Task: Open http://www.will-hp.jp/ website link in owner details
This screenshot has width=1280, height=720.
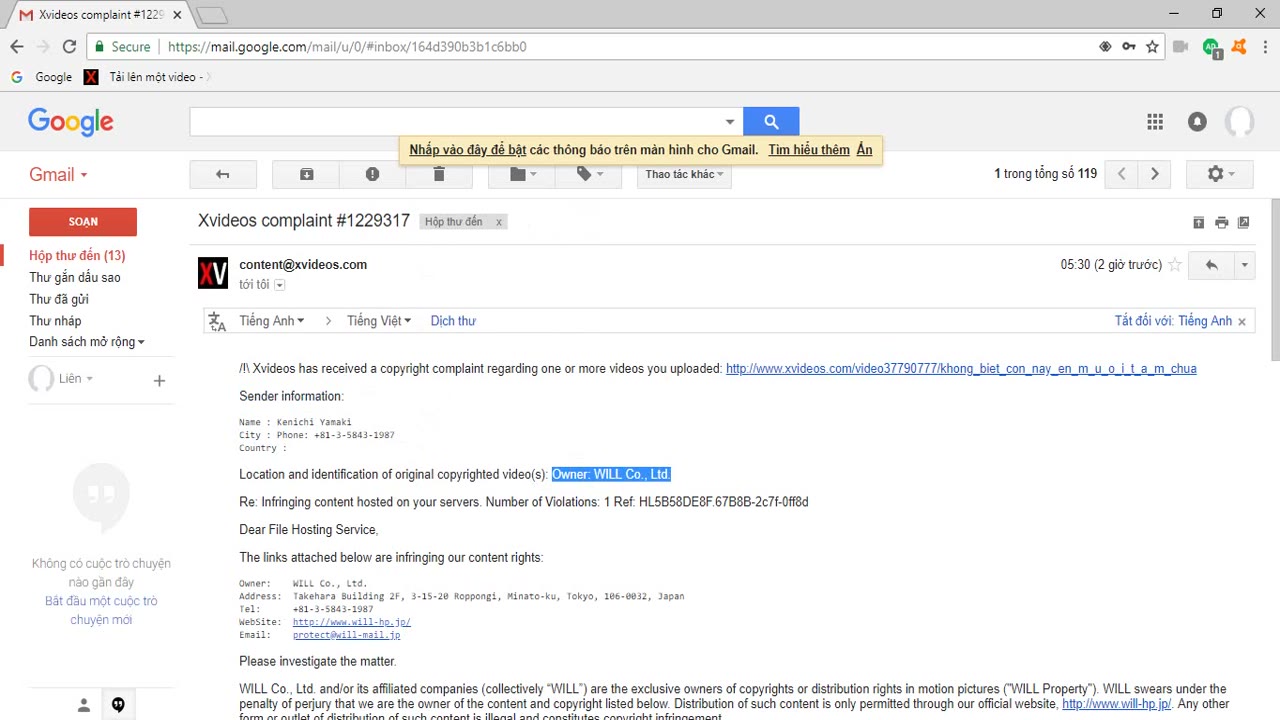Action: click(x=352, y=622)
